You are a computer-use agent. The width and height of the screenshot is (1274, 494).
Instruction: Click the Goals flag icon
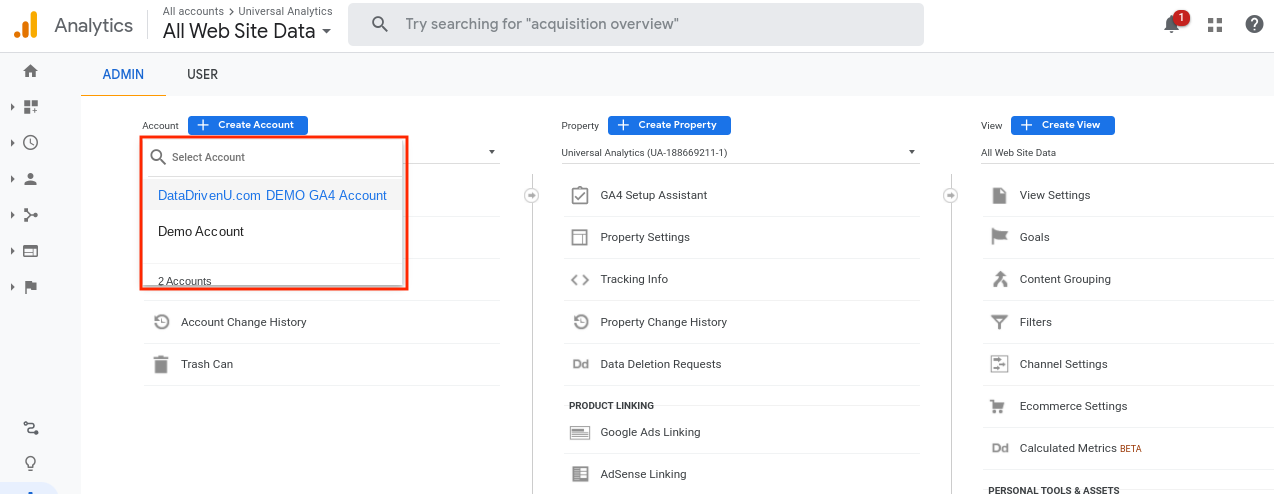(x=999, y=237)
